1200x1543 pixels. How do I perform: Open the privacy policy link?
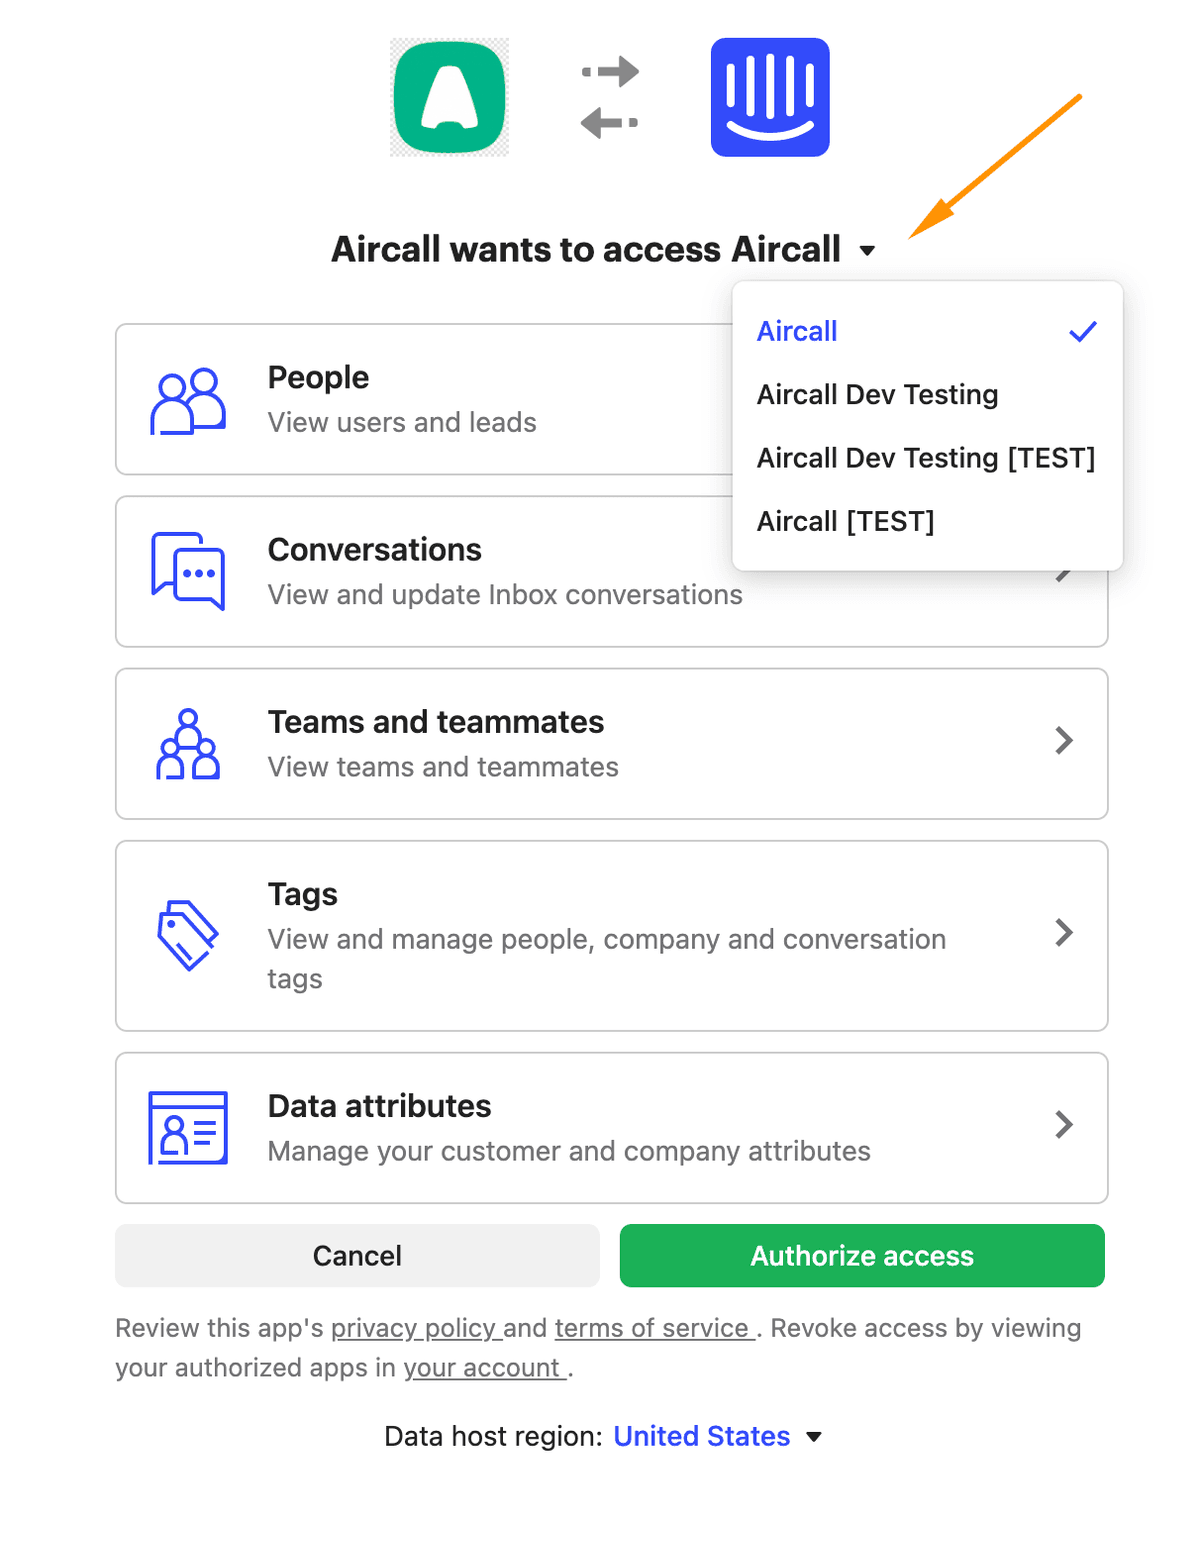coord(413,1328)
